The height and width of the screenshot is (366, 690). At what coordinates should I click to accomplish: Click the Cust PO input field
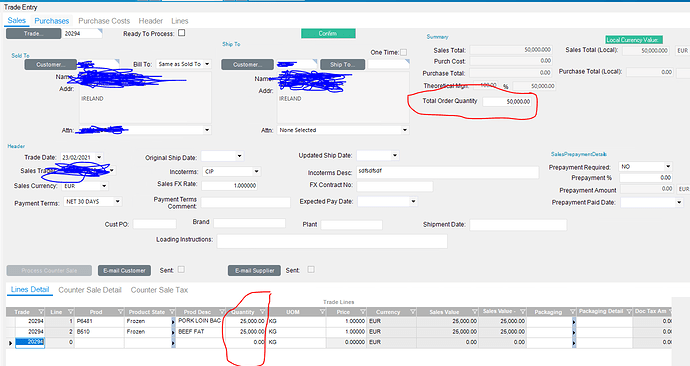[154, 224]
